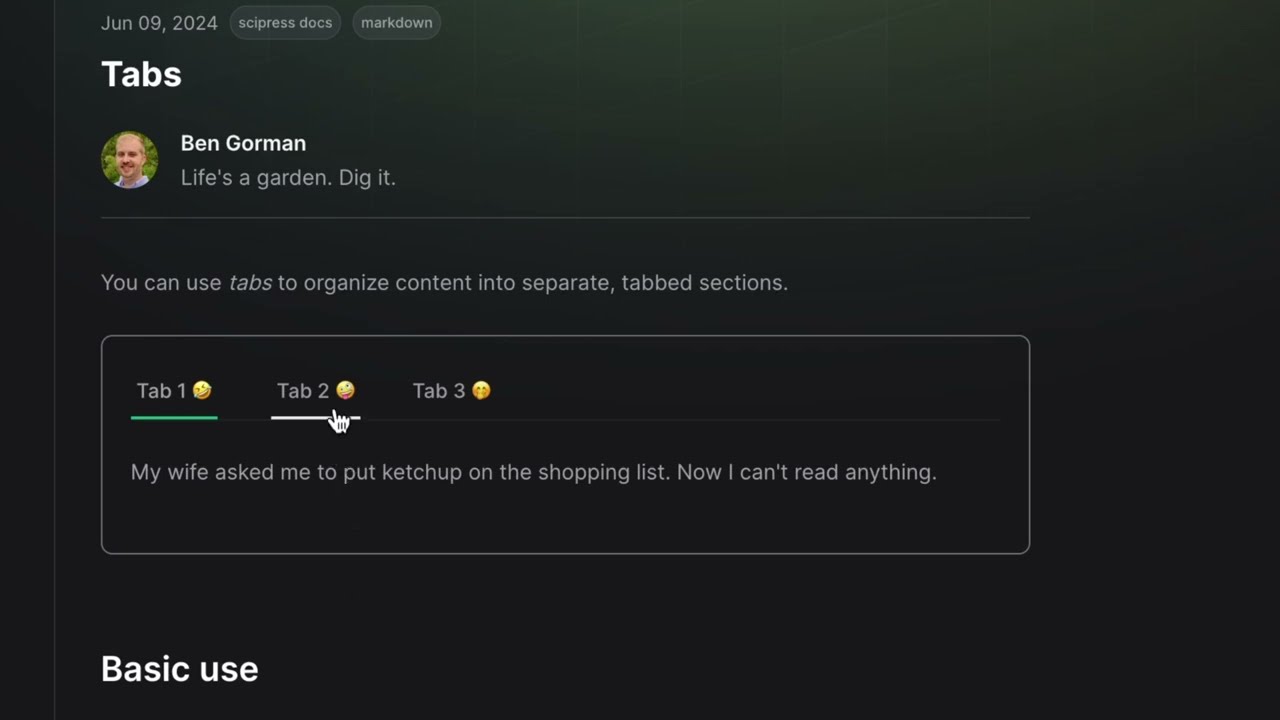The width and height of the screenshot is (1280, 720).
Task: Click the white hover underline beneath Tab 2
Action: click(x=300, y=417)
